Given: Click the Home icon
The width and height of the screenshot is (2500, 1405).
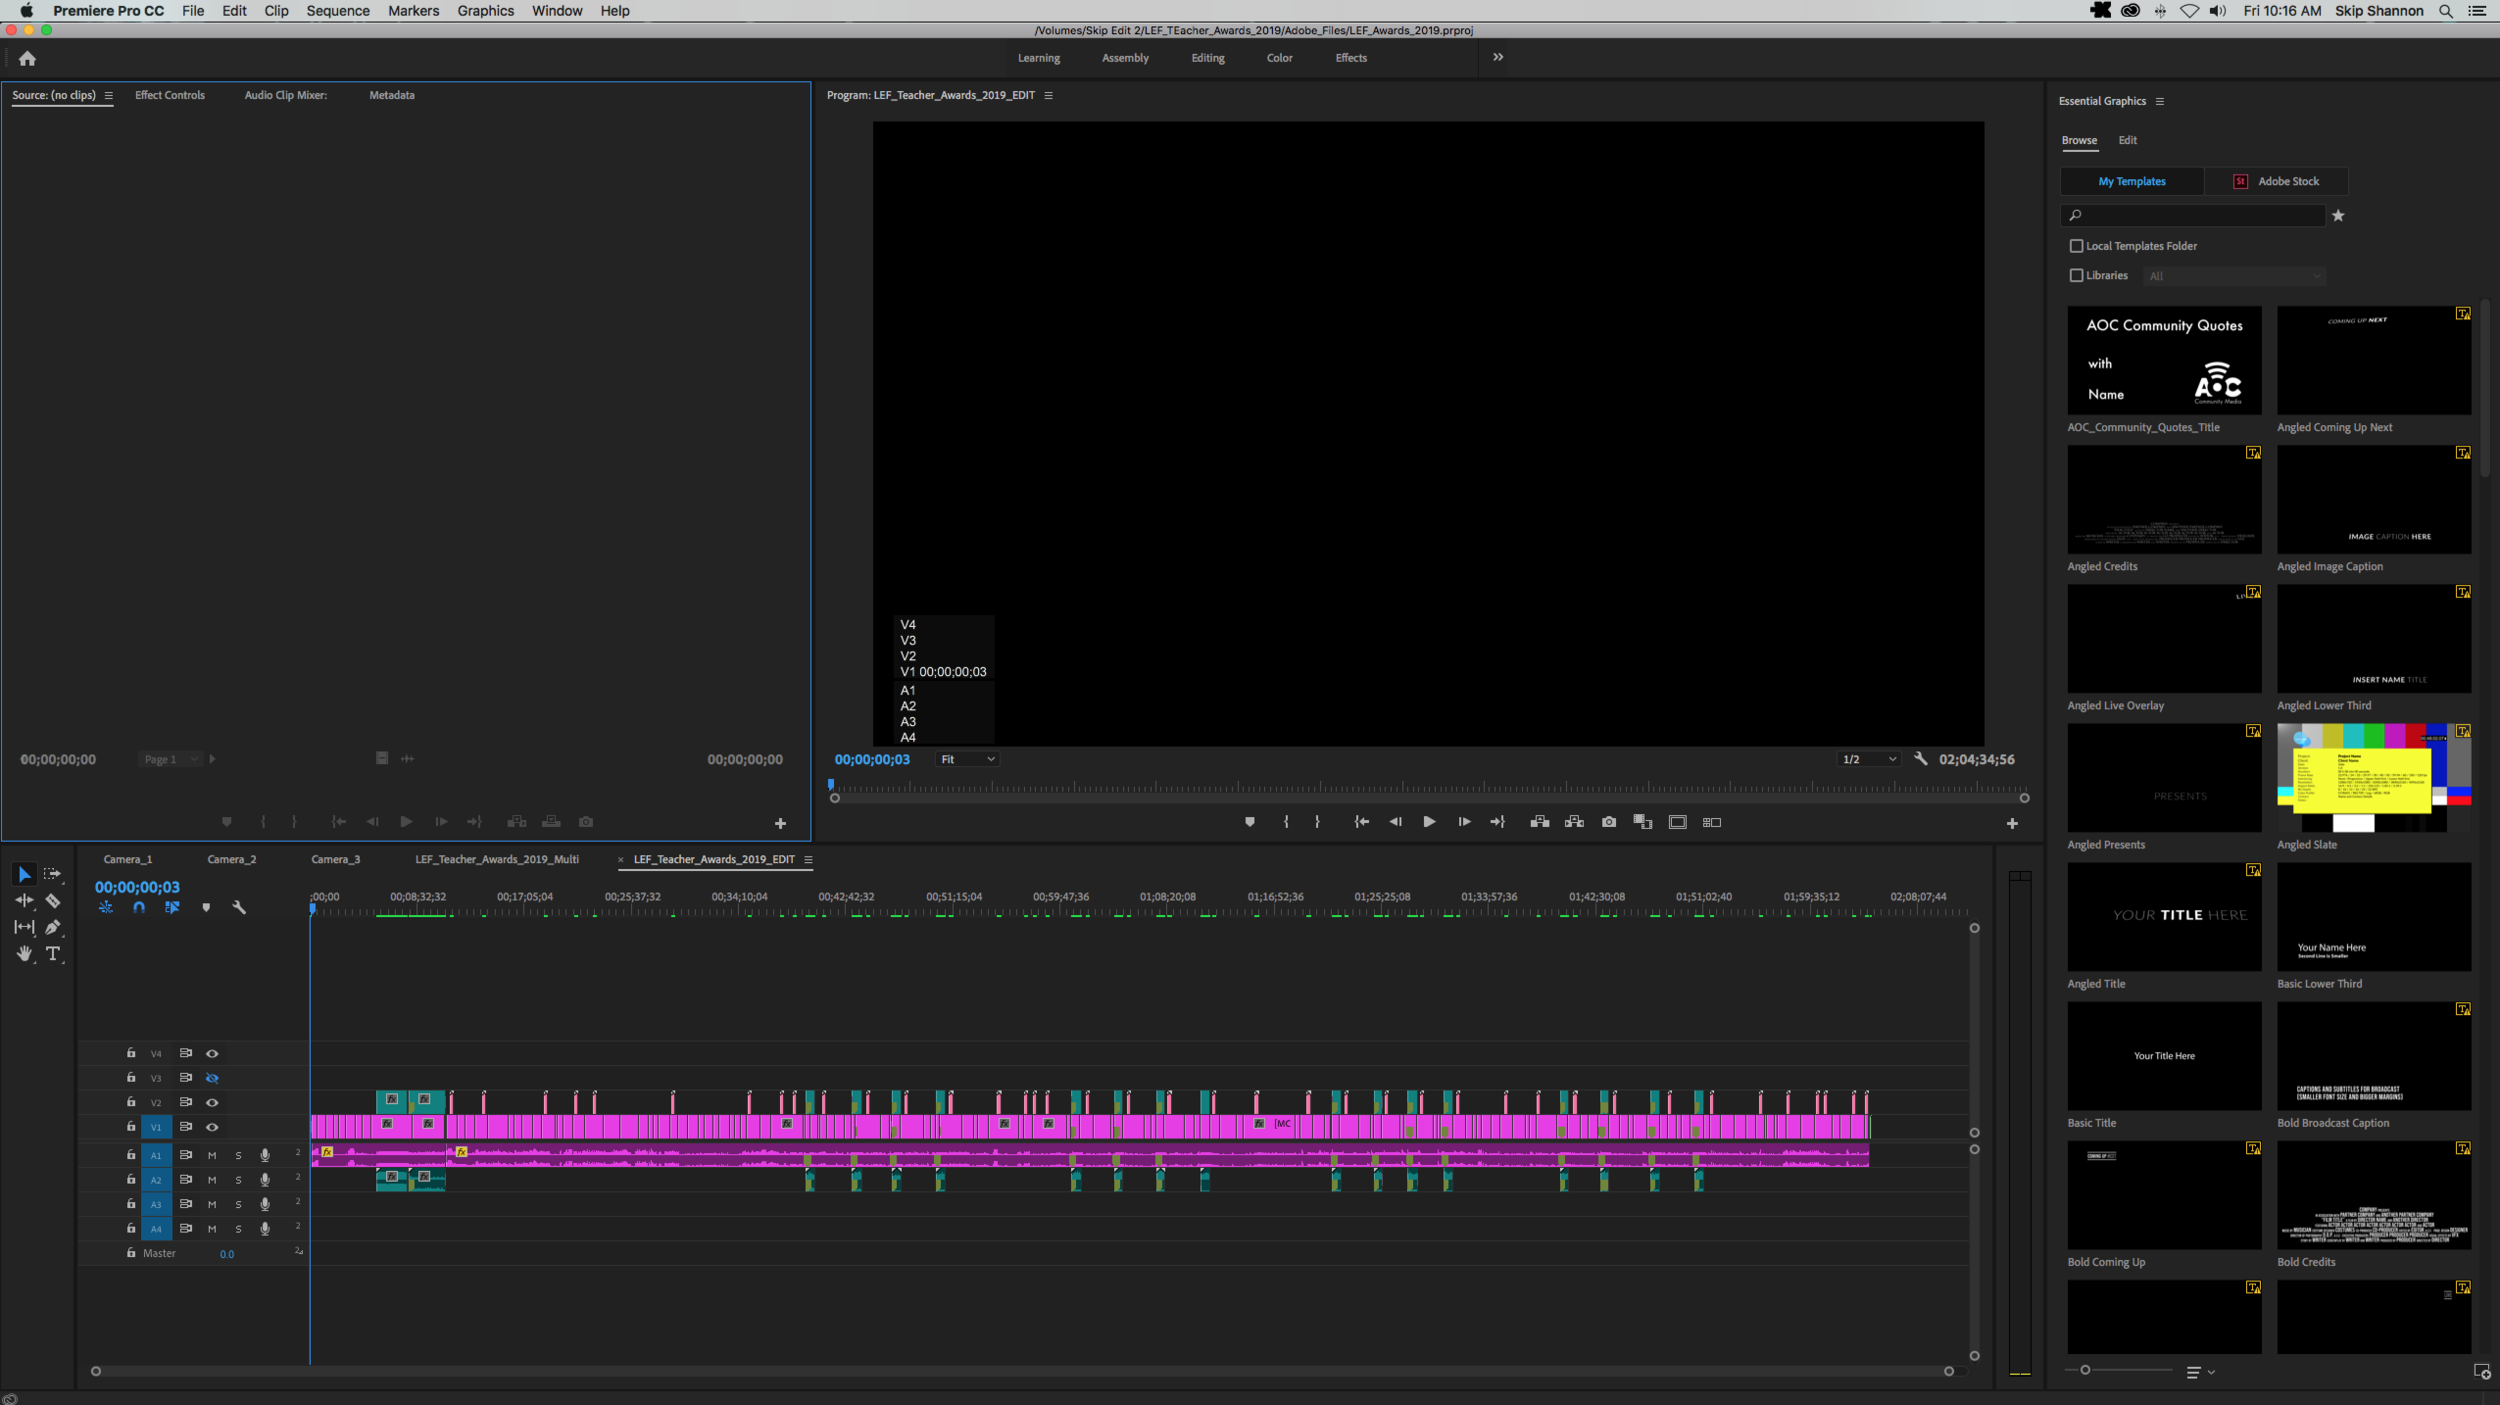Looking at the screenshot, I should 27,58.
